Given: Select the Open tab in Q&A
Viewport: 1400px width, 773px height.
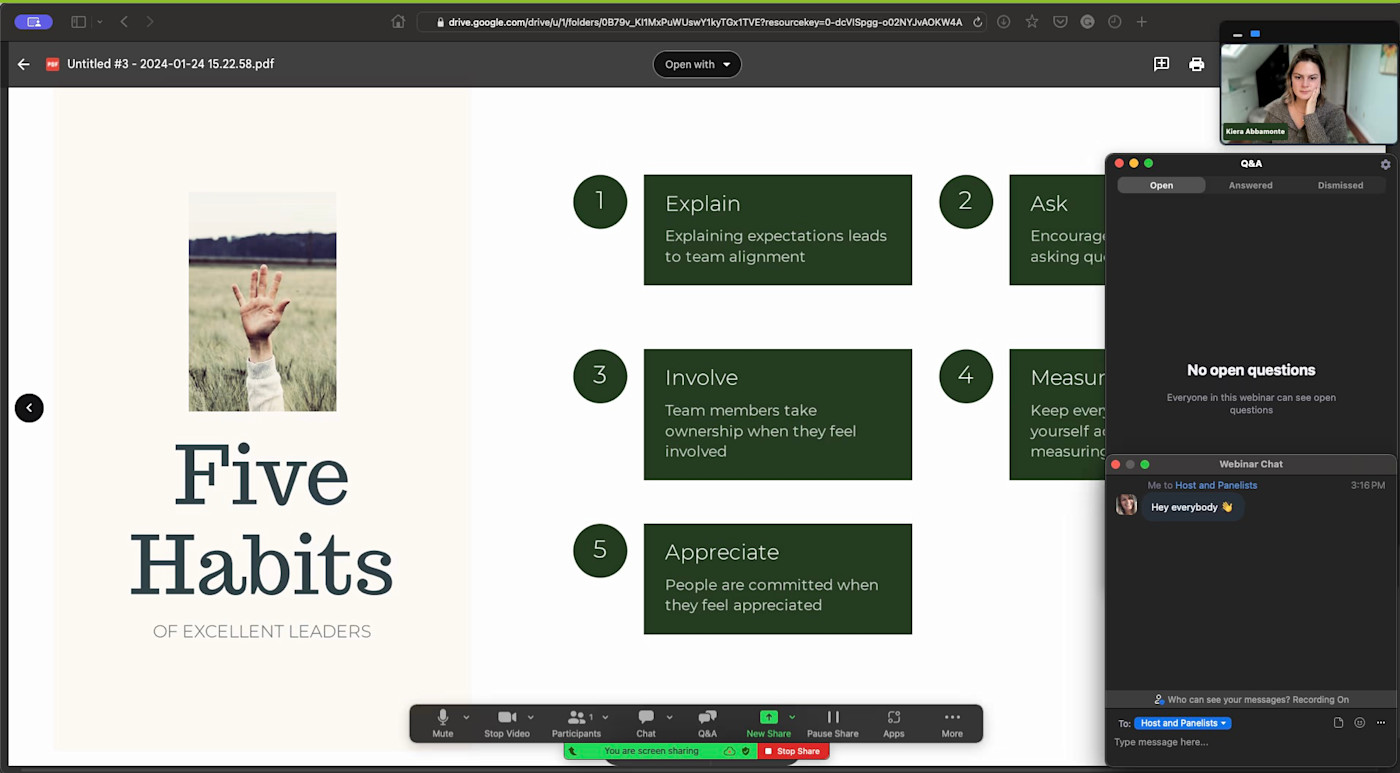Looking at the screenshot, I should click(x=1161, y=185).
